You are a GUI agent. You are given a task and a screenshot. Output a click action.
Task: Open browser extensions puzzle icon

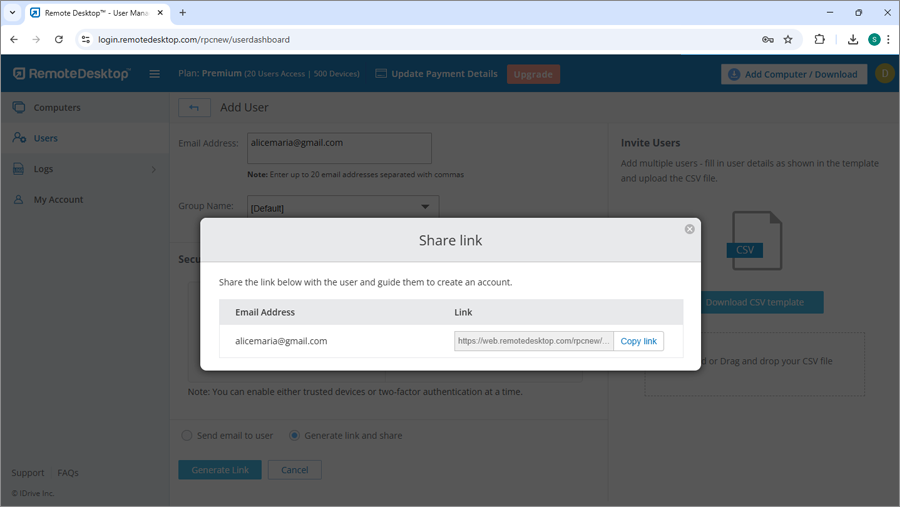(x=820, y=39)
